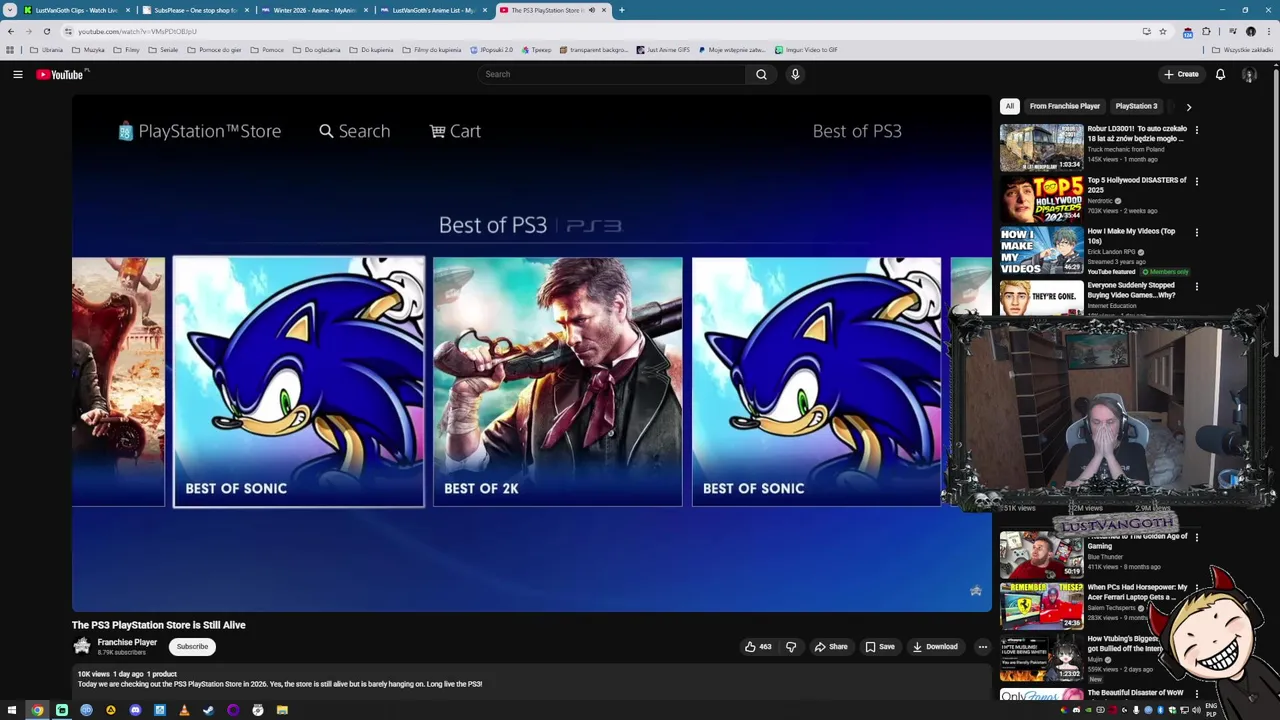The width and height of the screenshot is (1280, 720).
Task: Open the Muzyka bookmarks folder
Action: [x=88, y=49]
